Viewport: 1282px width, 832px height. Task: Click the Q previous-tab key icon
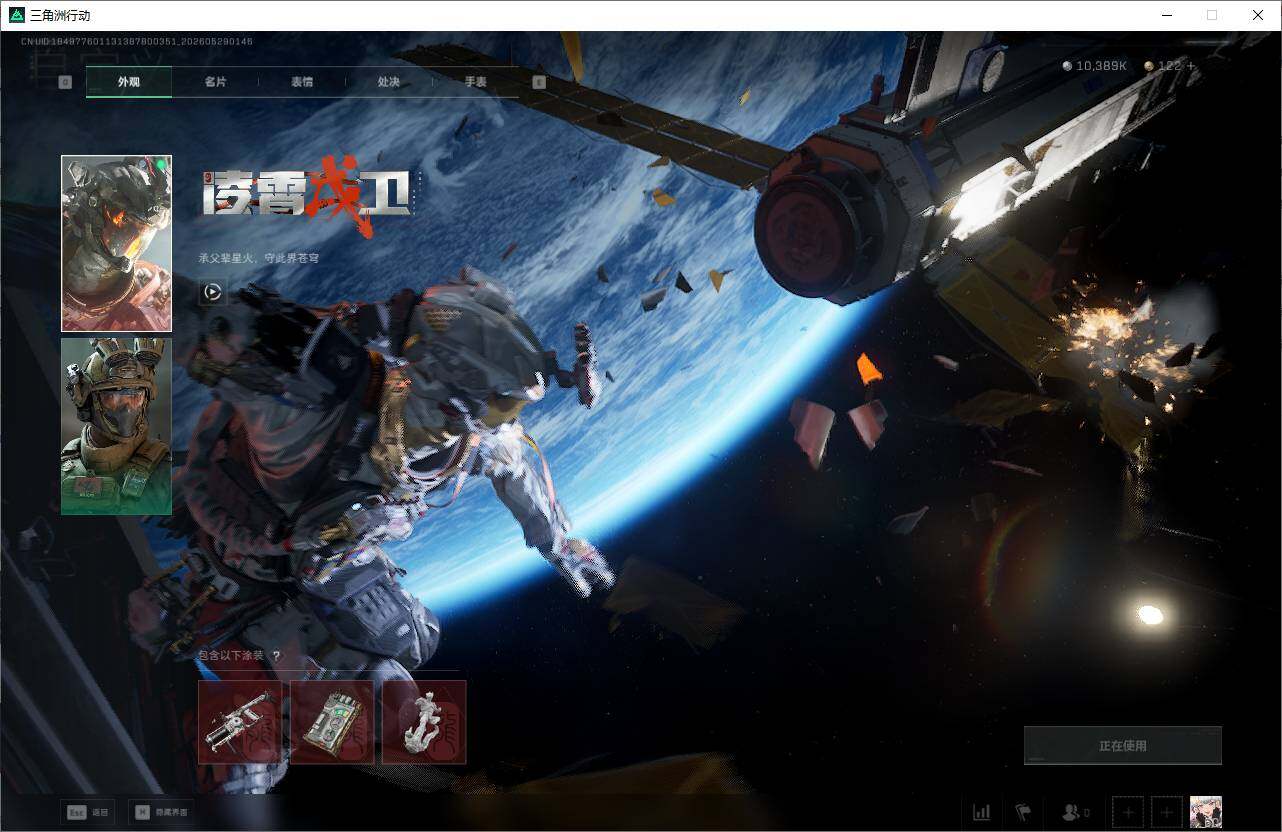[x=65, y=82]
